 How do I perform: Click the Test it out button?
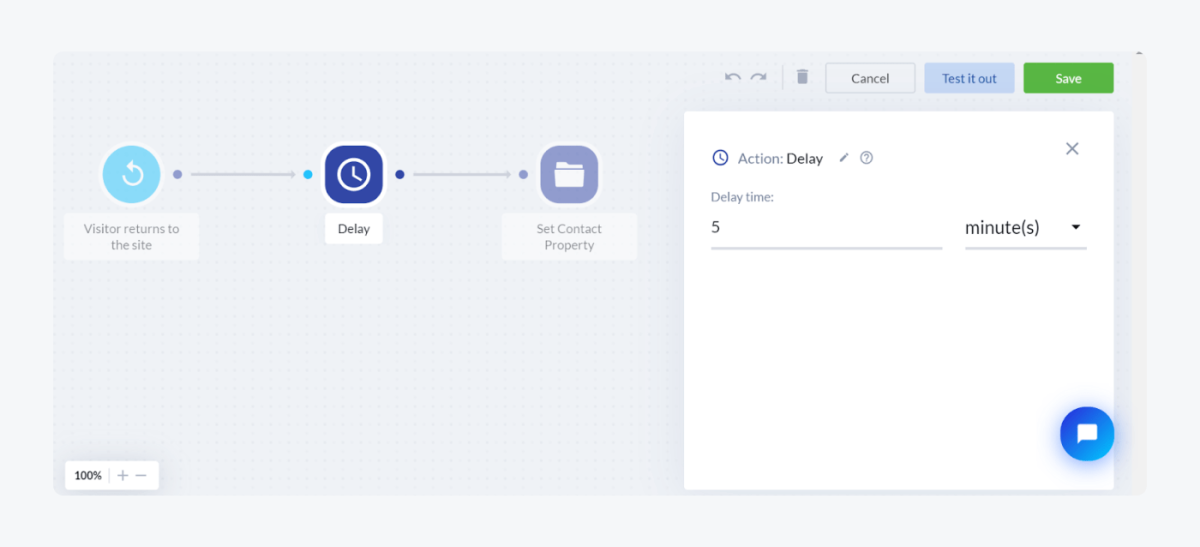coord(969,78)
